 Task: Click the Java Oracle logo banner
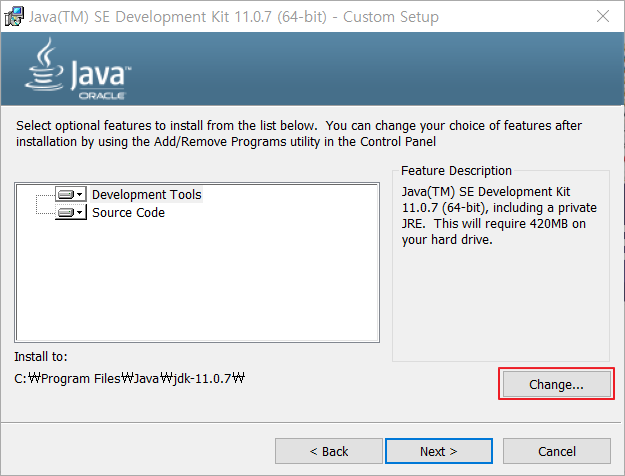tap(78, 69)
